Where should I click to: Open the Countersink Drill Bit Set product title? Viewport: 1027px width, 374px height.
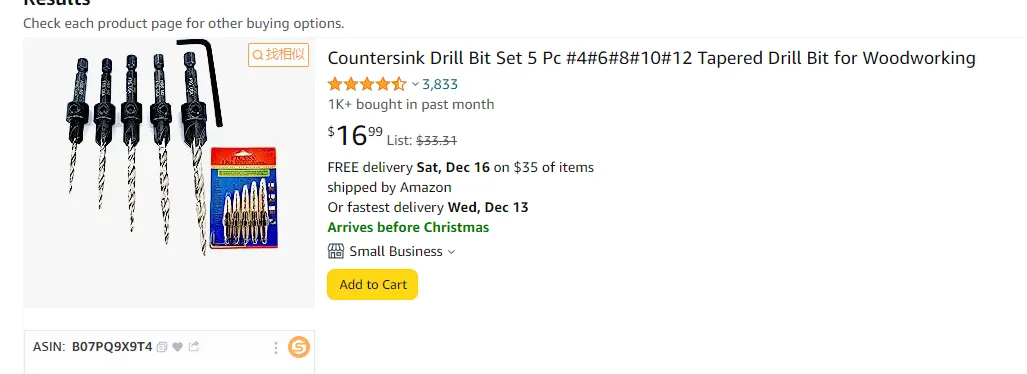tap(651, 58)
